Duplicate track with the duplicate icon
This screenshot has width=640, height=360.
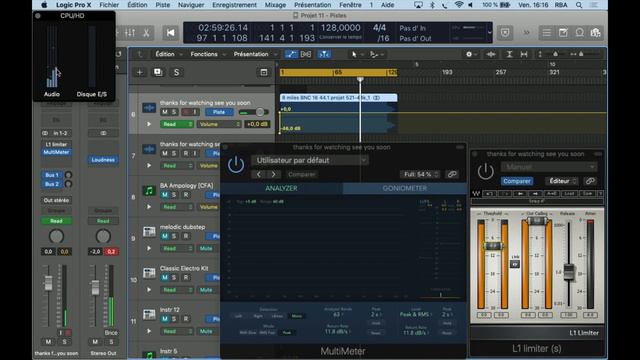coord(158,72)
